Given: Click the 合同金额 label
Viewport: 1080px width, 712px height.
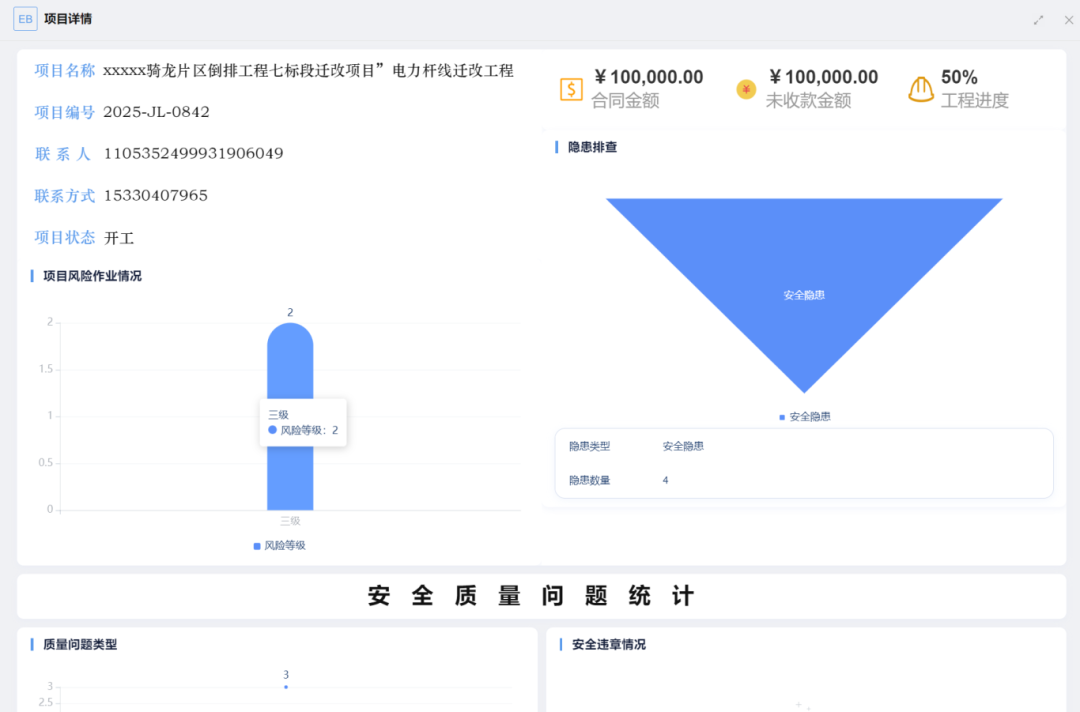Looking at the screenshot, I should point(625,101).
